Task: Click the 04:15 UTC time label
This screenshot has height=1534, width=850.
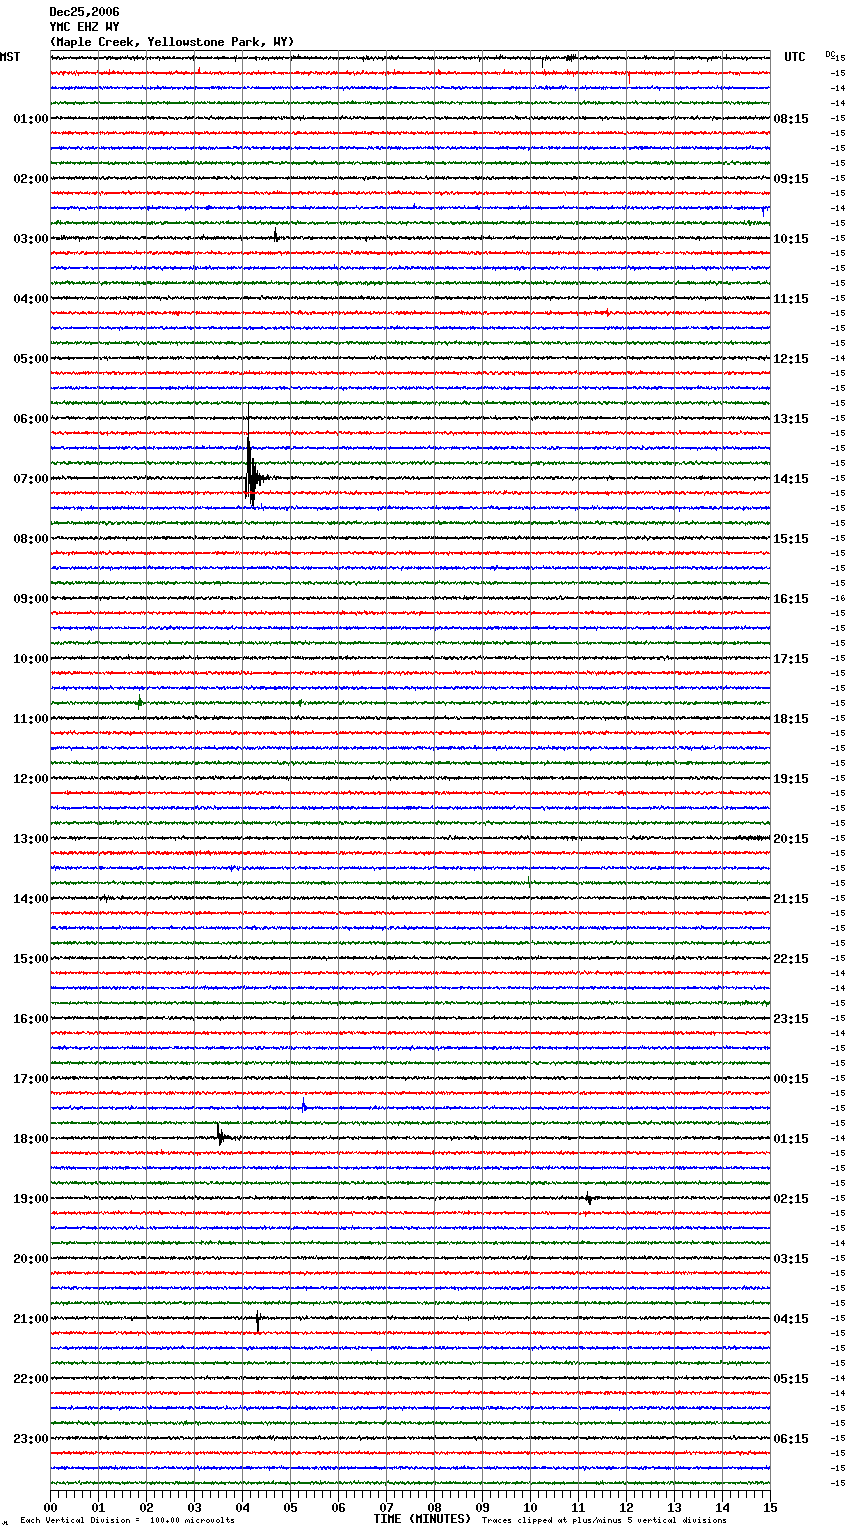Action: click(x=791, y=1319)
